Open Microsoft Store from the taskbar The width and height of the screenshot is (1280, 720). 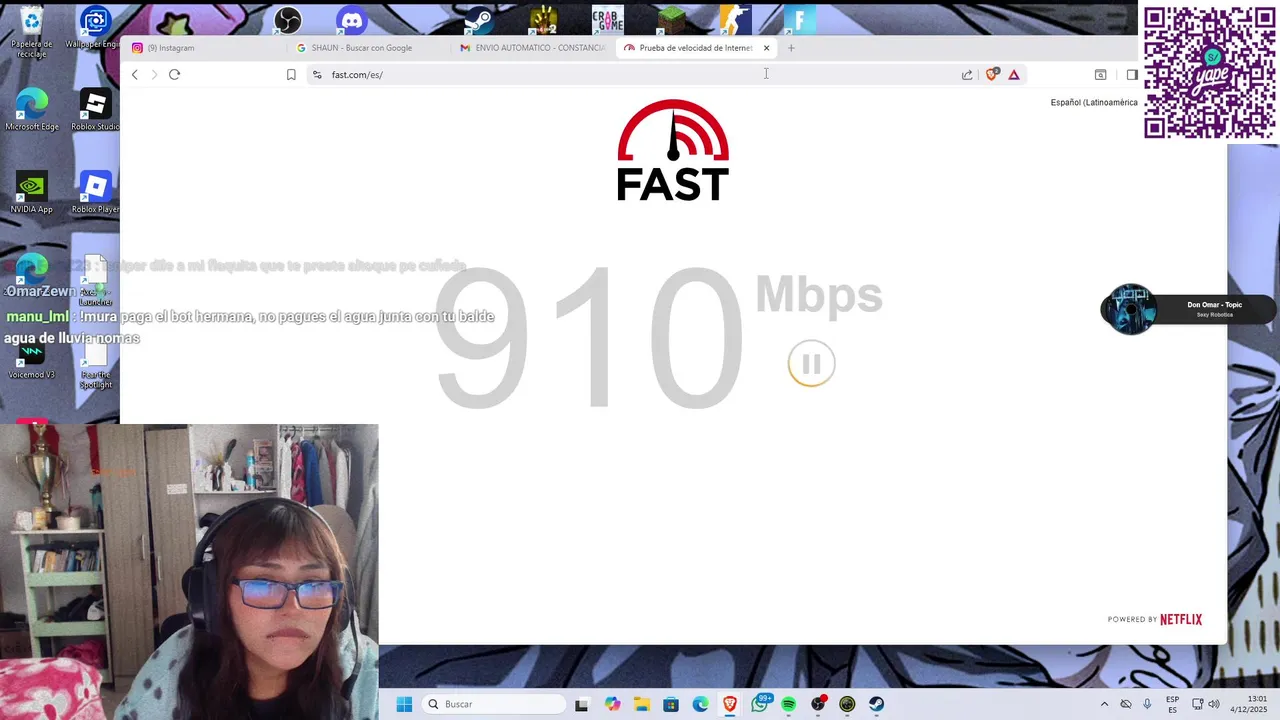click(x=671, y=704)
